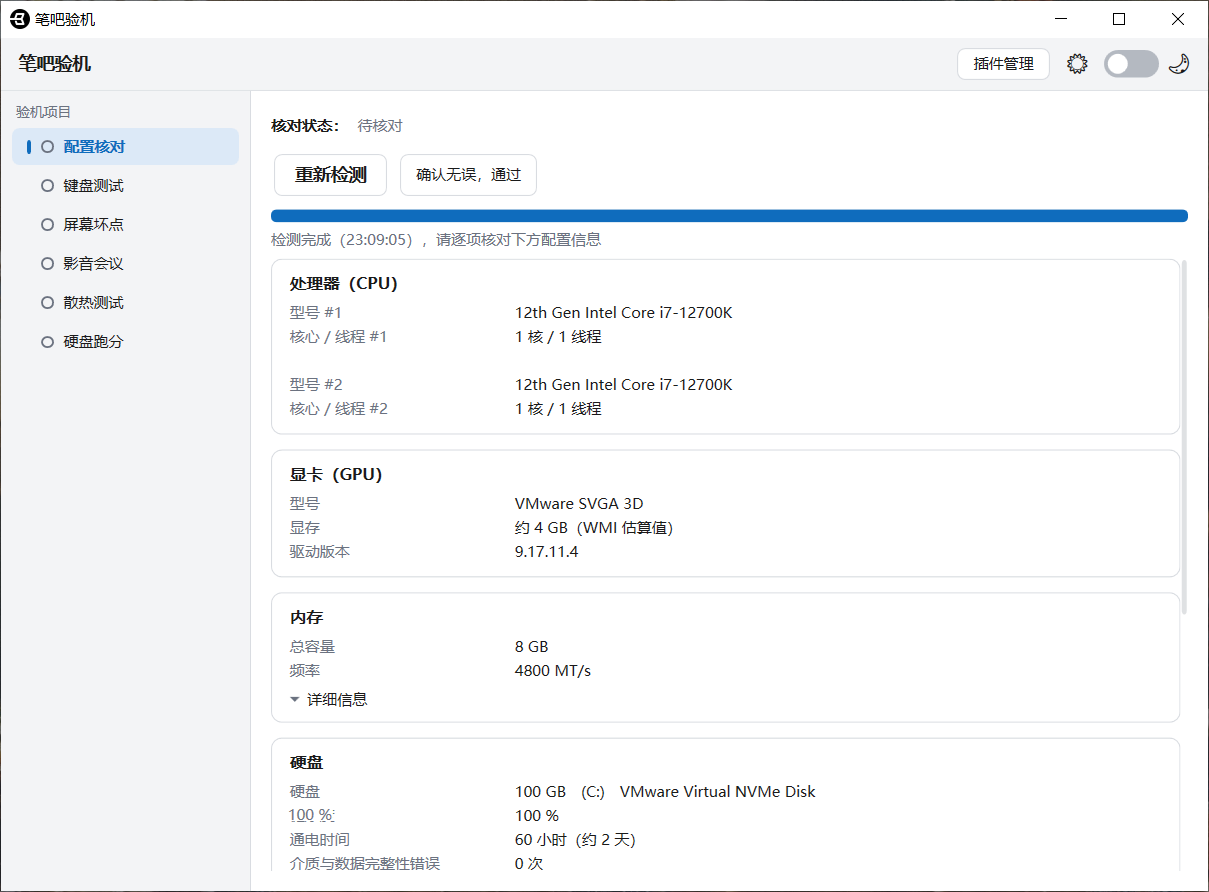Click the vertical scrollbar of config list

(x=1185, y=437)
